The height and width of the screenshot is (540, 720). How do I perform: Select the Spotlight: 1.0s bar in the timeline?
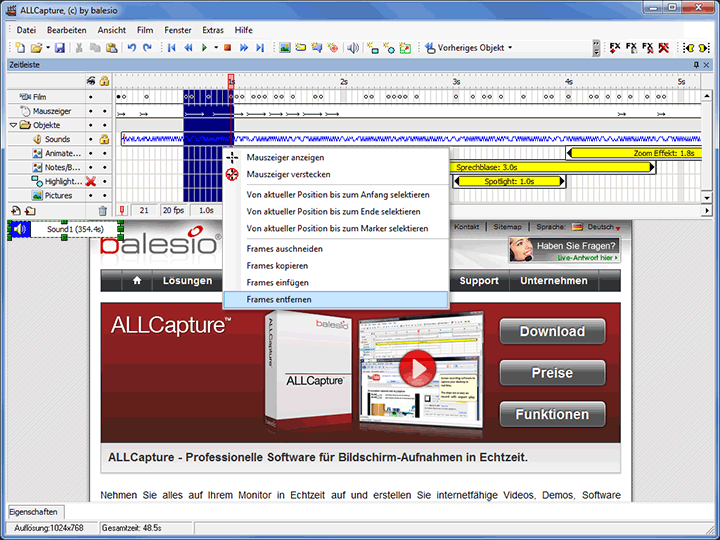click(x=509, y=181)
